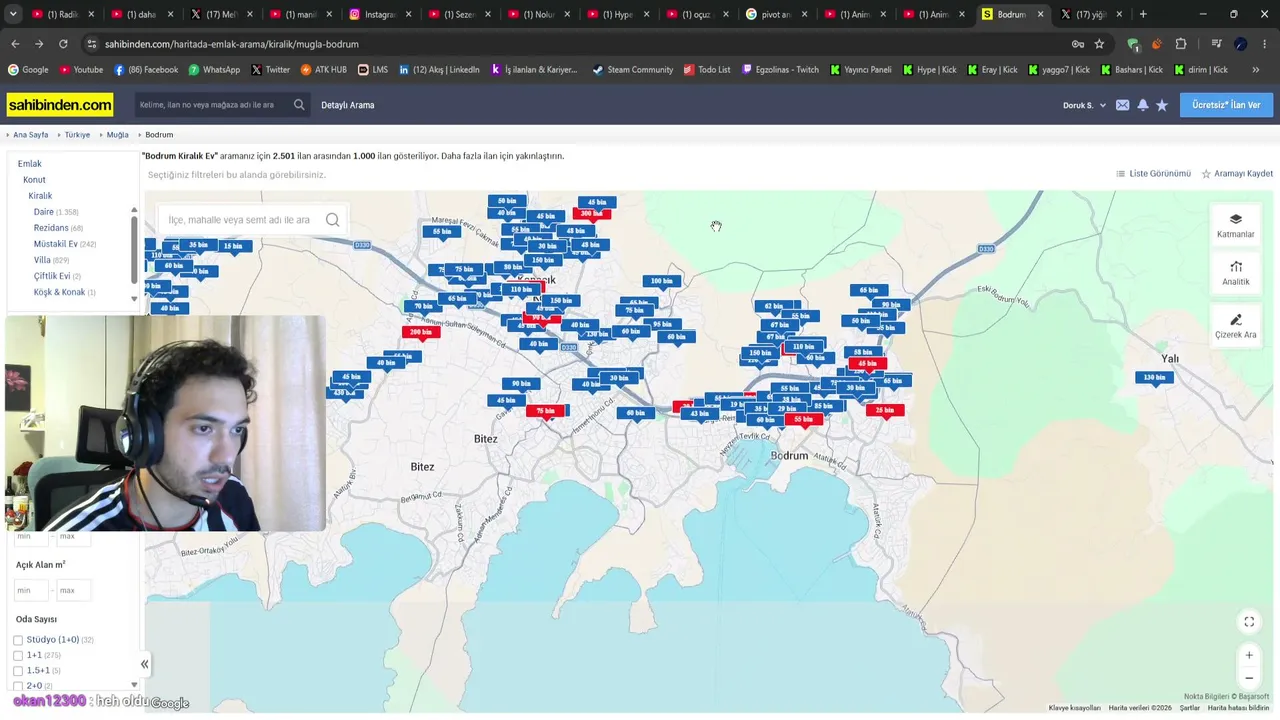
Task: Check the 1.5+1 room filter
Action: (18, 671)
